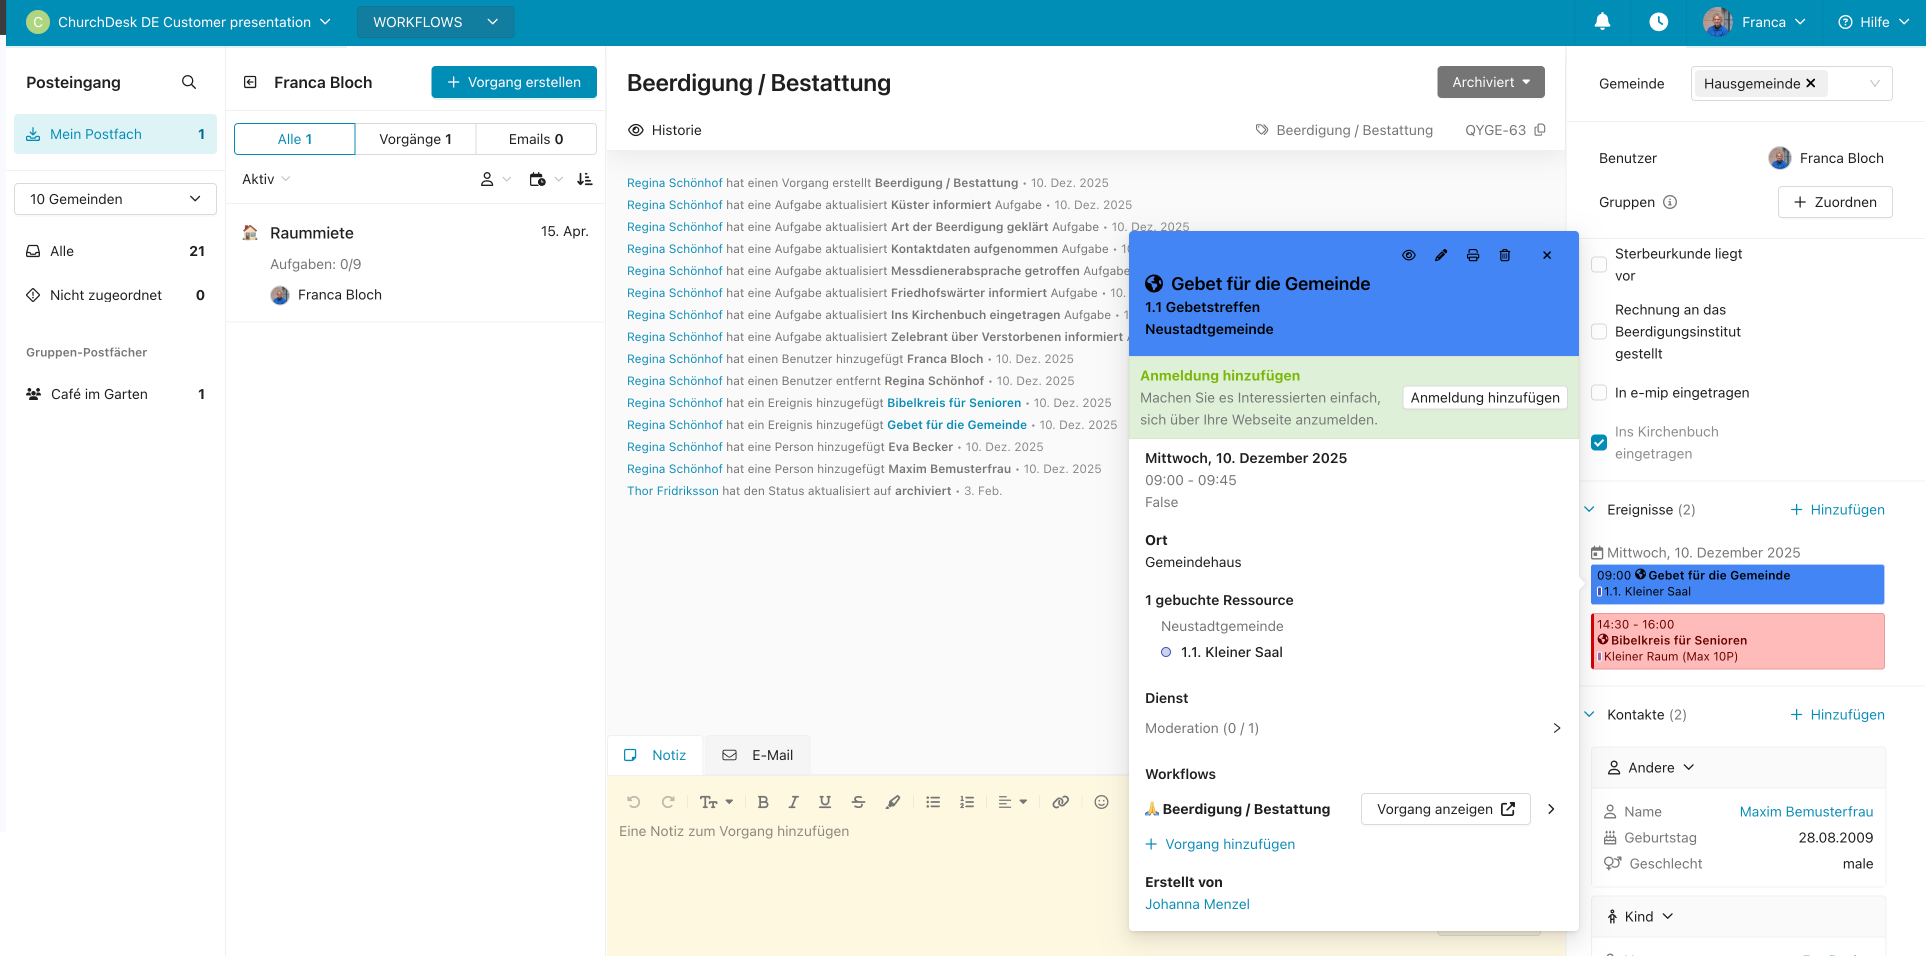Insert a bulleted list
Screen dimensions: 1926x956
coord(933,802)
